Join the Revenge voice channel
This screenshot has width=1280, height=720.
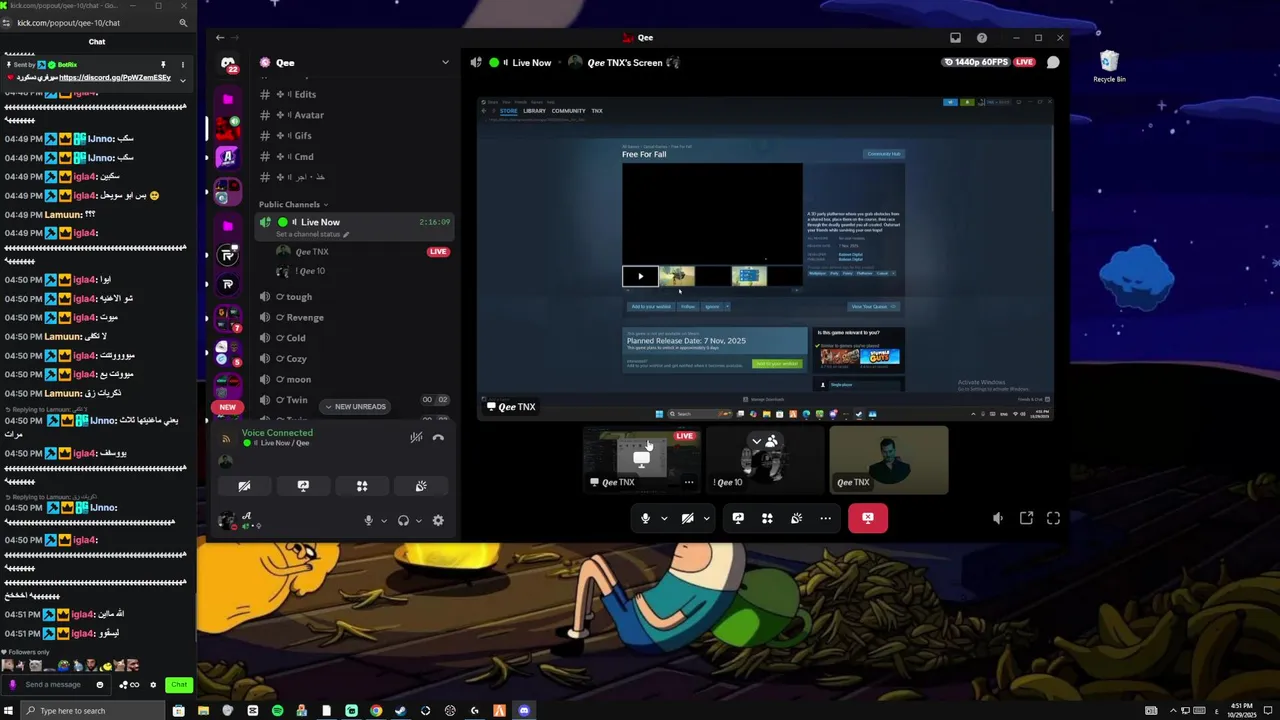354,317
